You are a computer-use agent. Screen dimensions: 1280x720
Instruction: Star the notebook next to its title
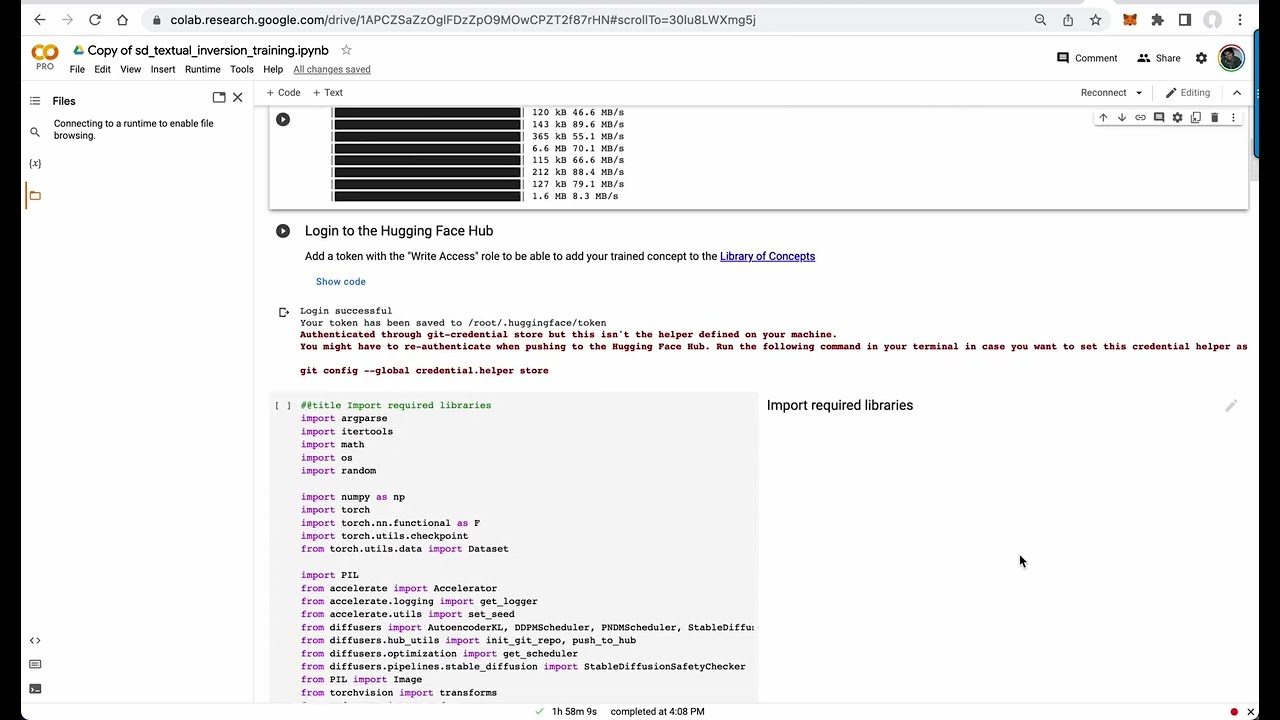[346, 50]
